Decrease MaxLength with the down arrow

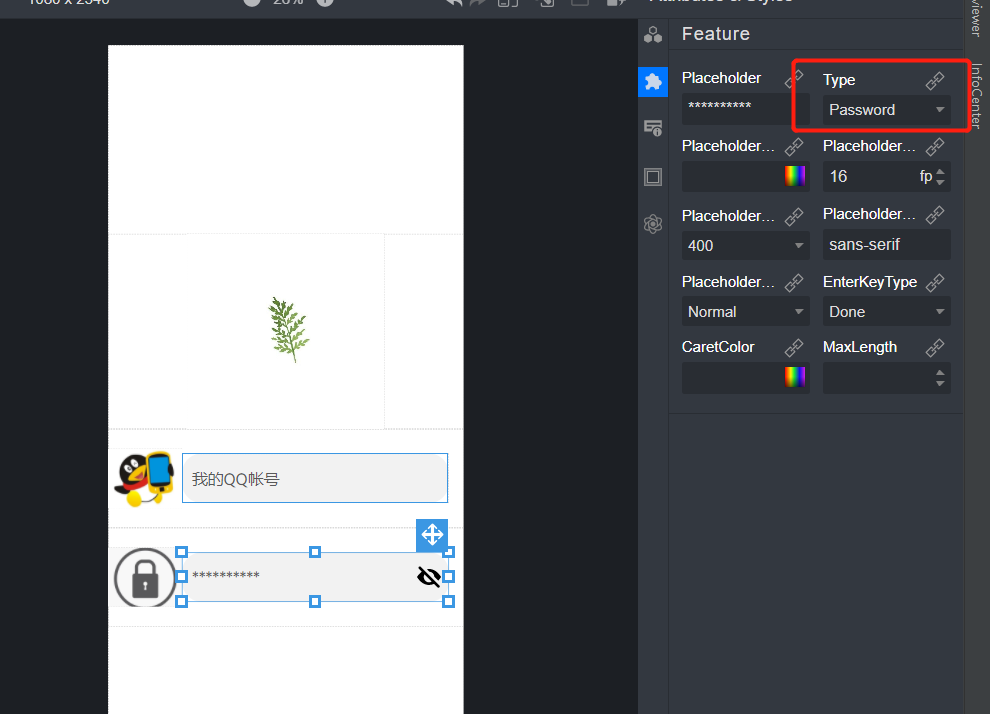pyautogui.click(x=940, y=383)
